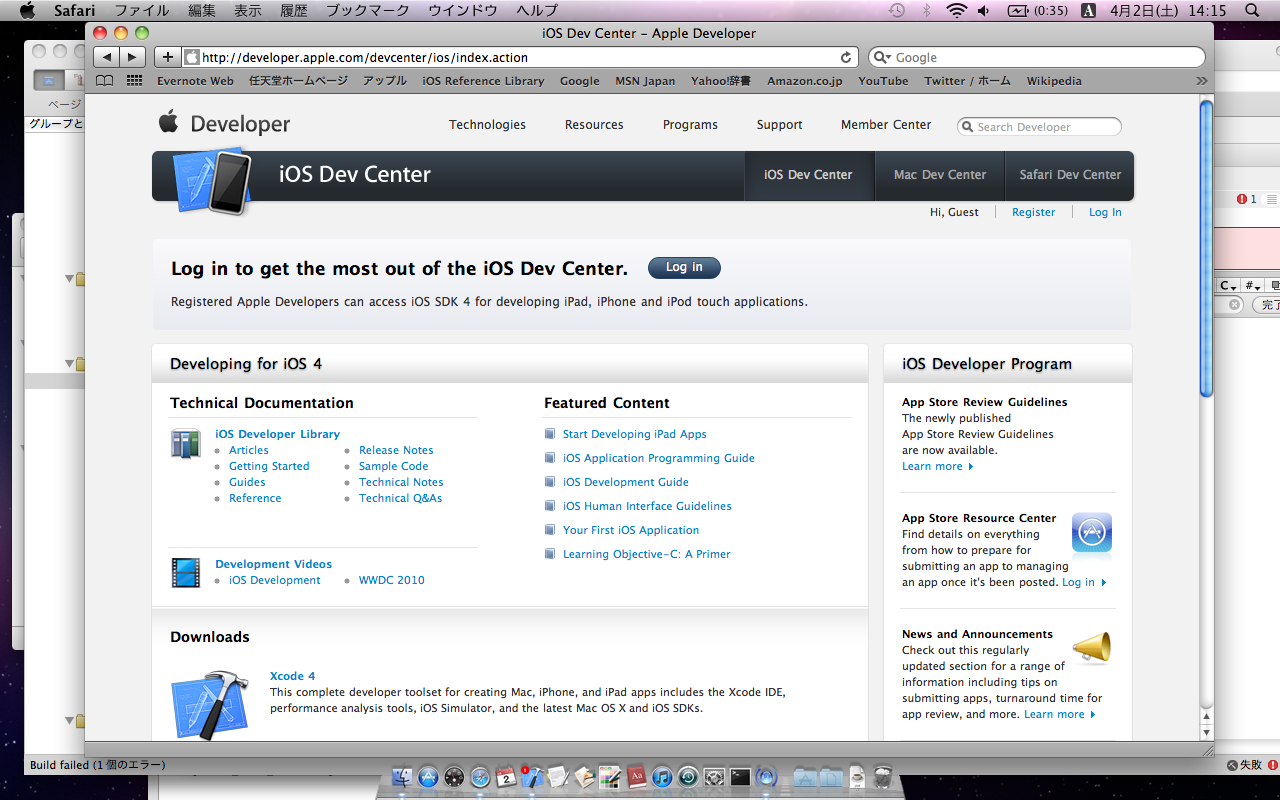The height and width of the screenshot is (800, 1280).
Task: Reload the page using the refresh icon
Action: 846,58
